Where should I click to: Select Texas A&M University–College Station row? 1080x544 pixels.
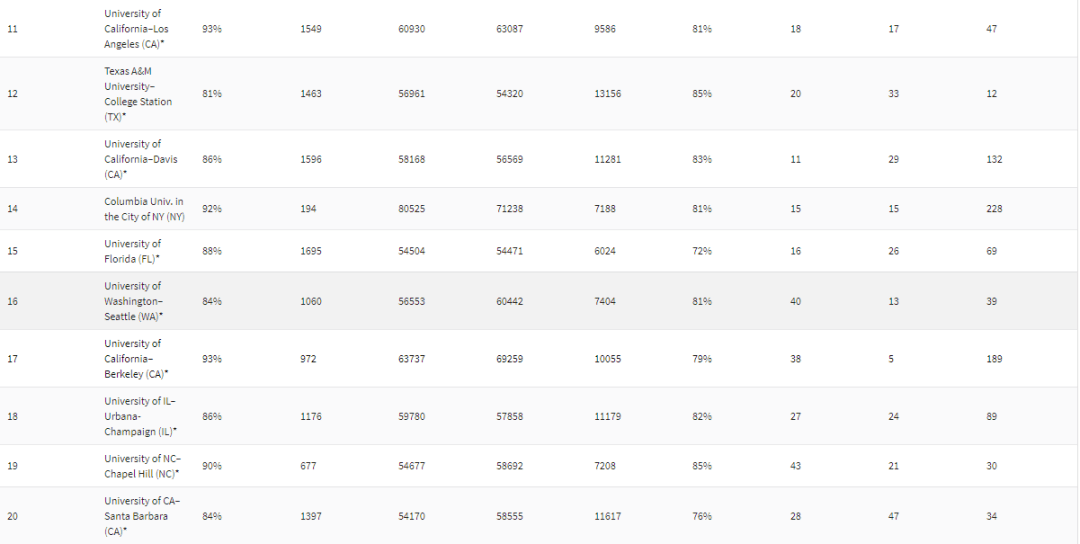point(540,94)
